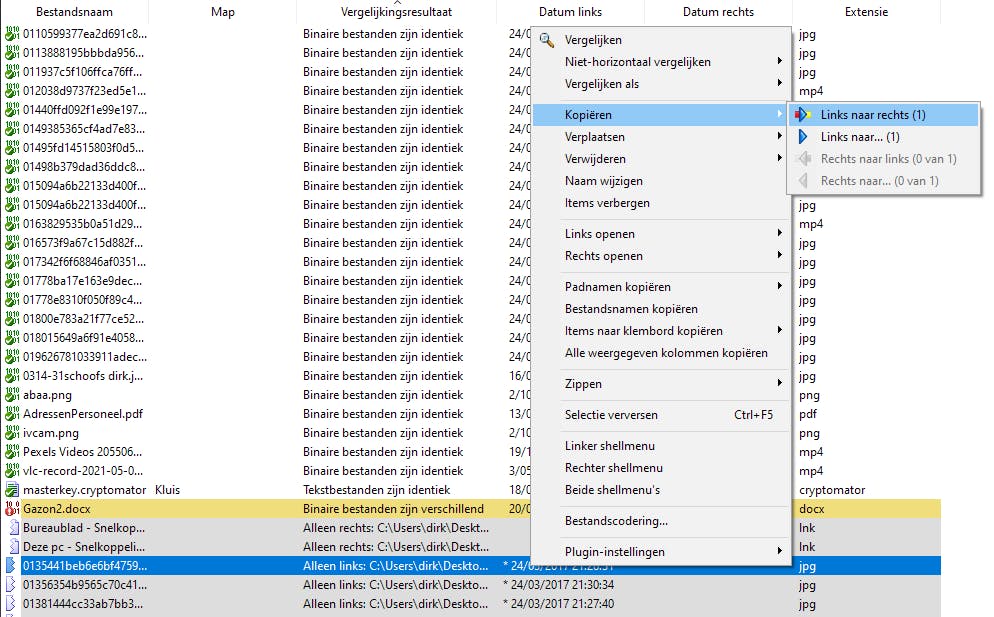
Task: Expand the Plugin-instellingen submenu arrow
Action: point(779,551)
